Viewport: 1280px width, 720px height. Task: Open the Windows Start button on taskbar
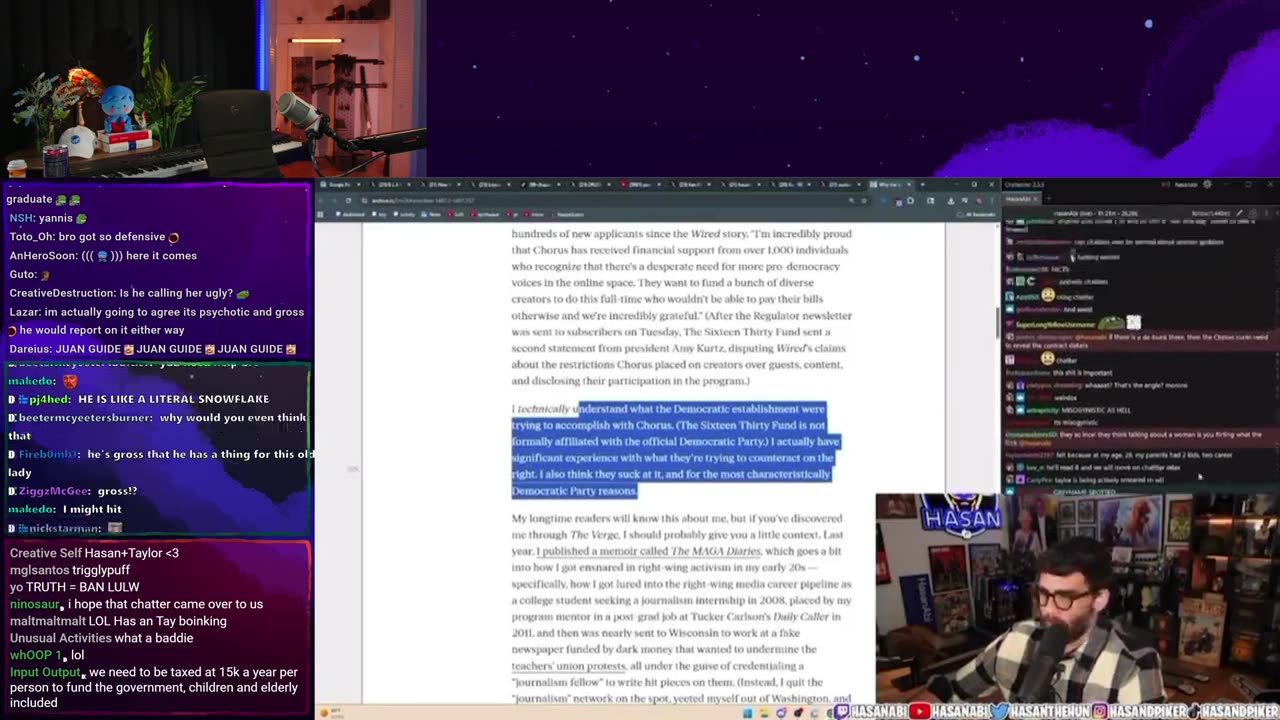point(747,713)
